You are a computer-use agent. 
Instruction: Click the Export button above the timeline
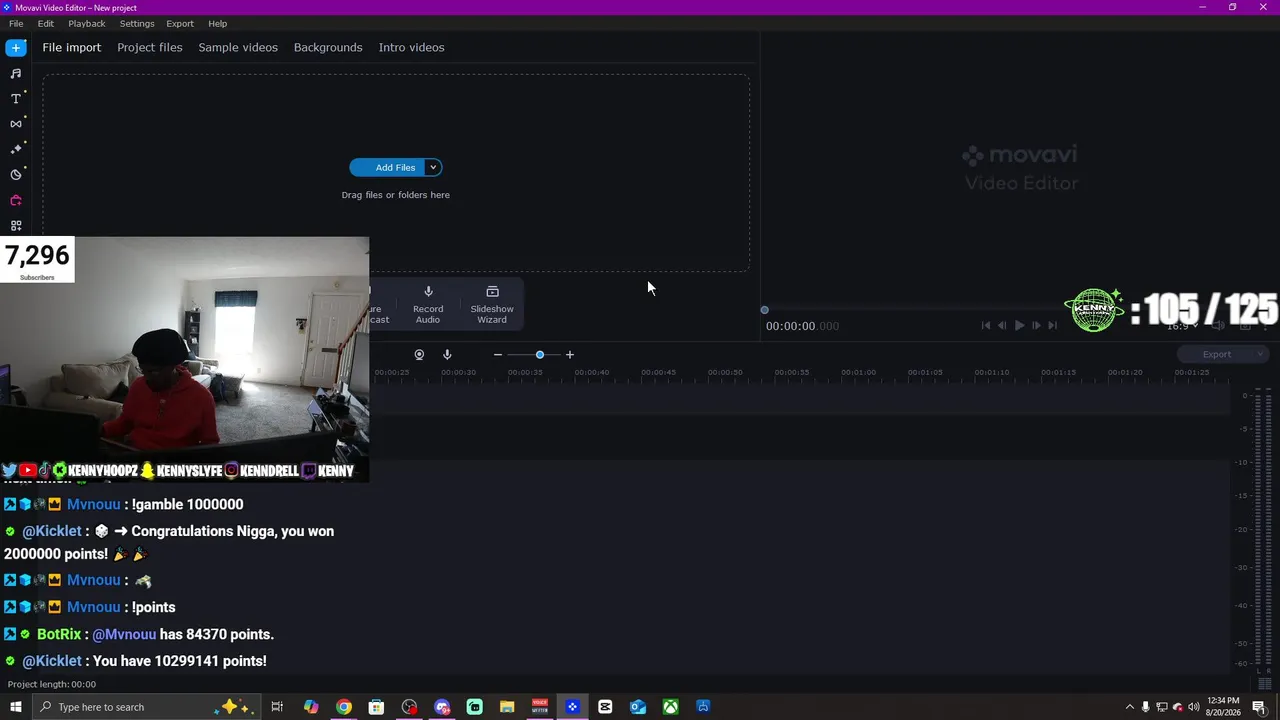coord(1216,354)
